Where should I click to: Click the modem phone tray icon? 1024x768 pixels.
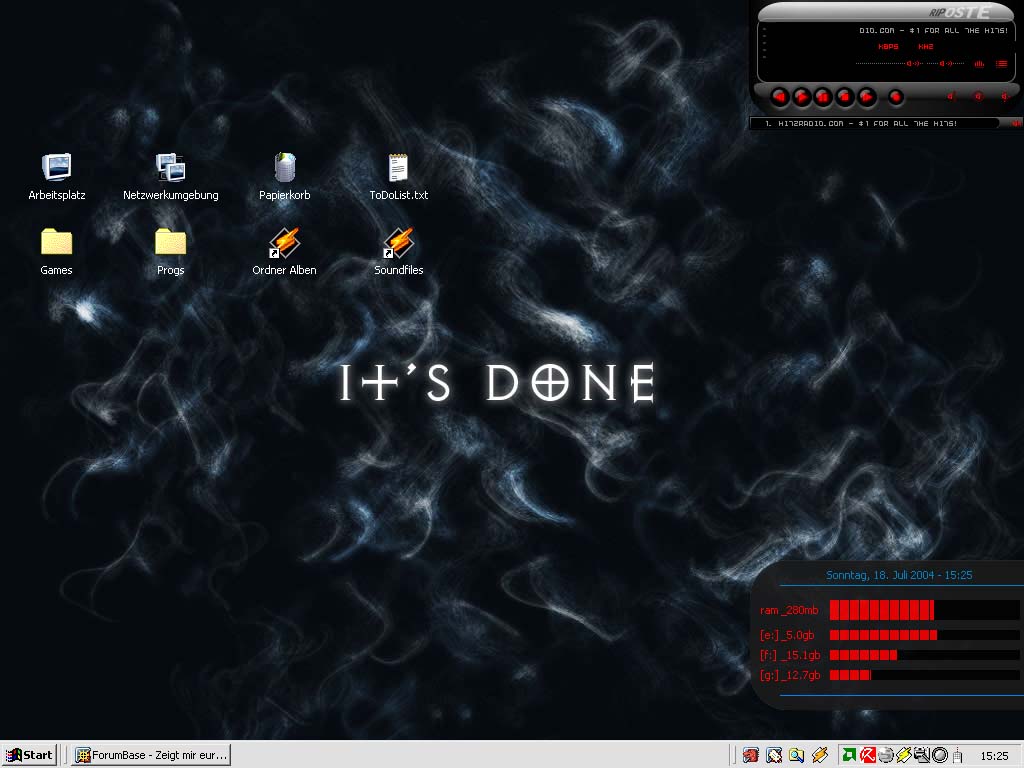click(957, 756)
